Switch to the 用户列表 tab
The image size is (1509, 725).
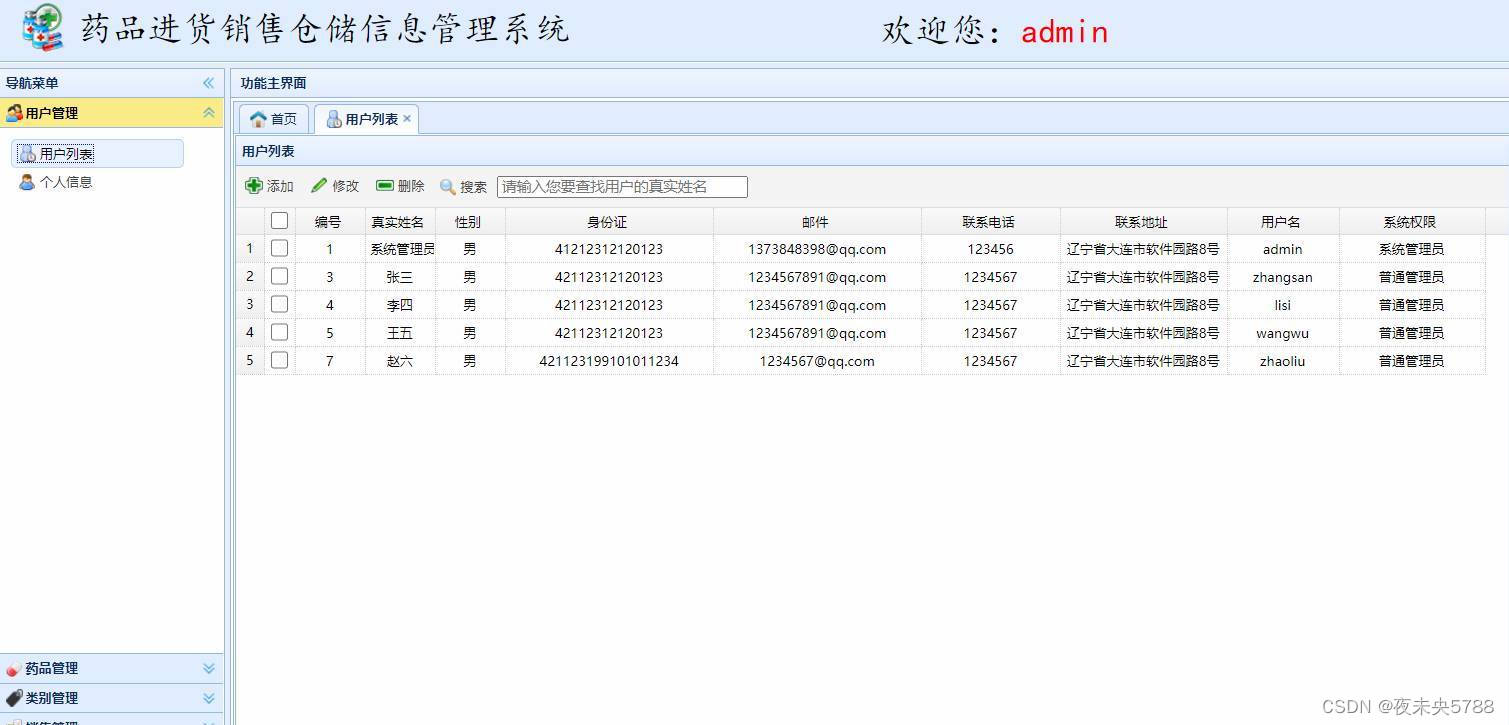click(x=366, y=119)
